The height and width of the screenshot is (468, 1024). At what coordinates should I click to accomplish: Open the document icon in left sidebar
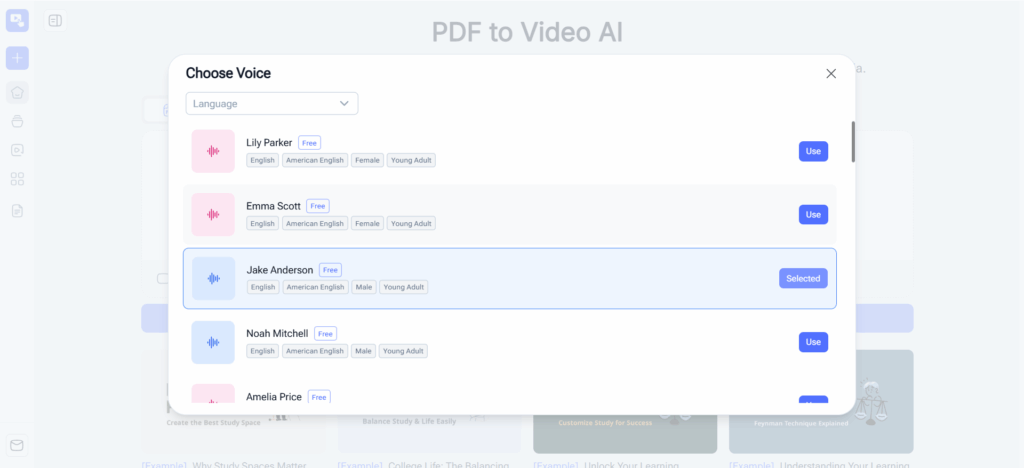pos(17,211)
